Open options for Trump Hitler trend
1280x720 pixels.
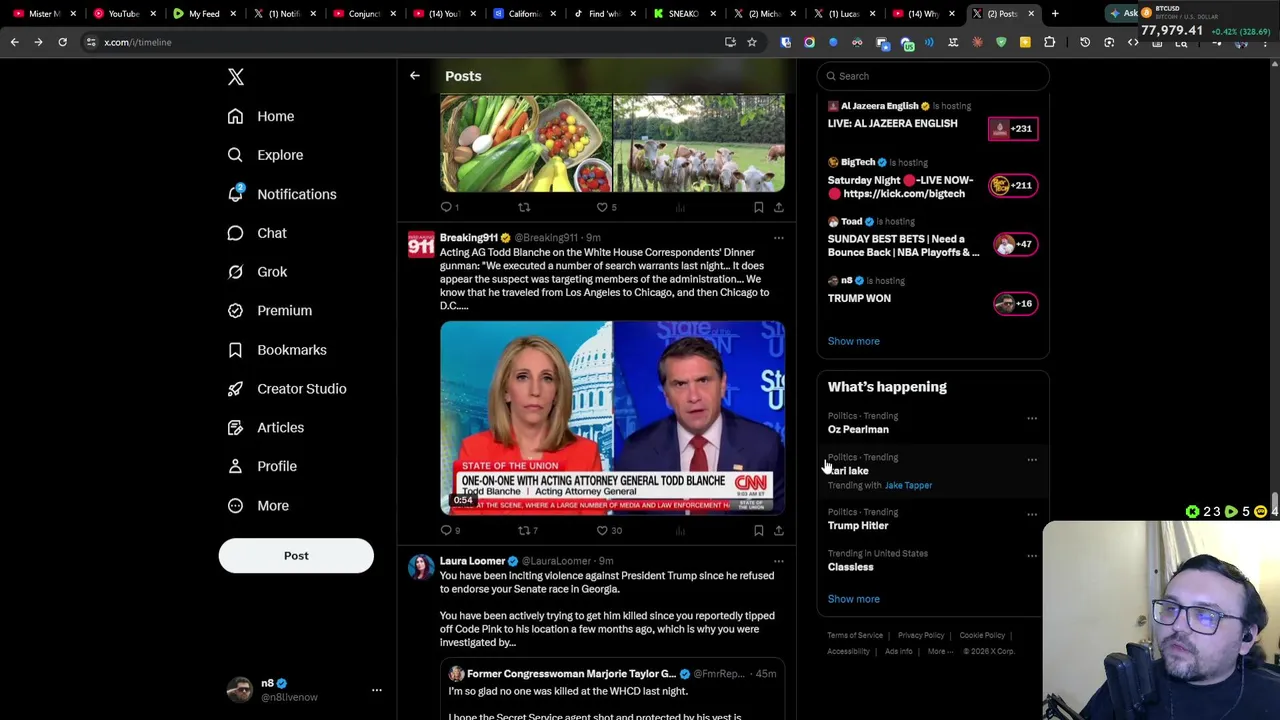point(1032,515)
